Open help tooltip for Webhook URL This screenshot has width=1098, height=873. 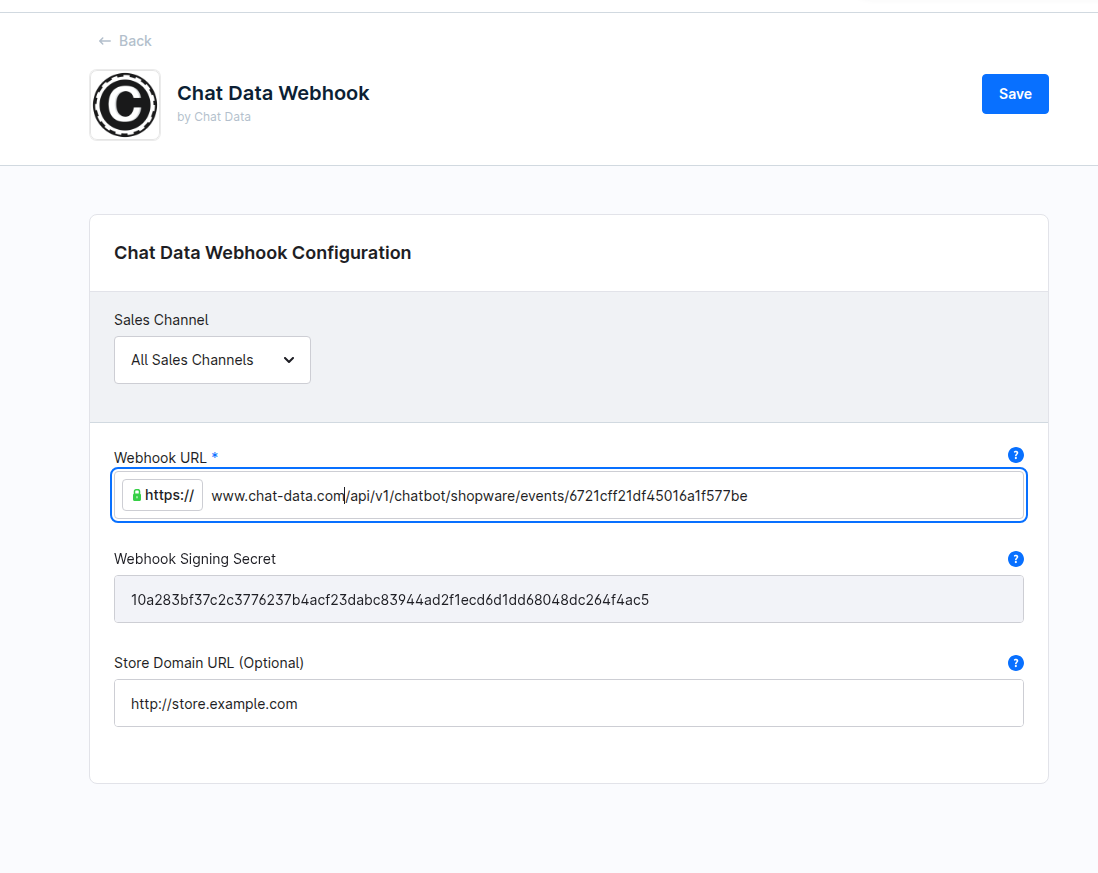(x=1015, y=455)
